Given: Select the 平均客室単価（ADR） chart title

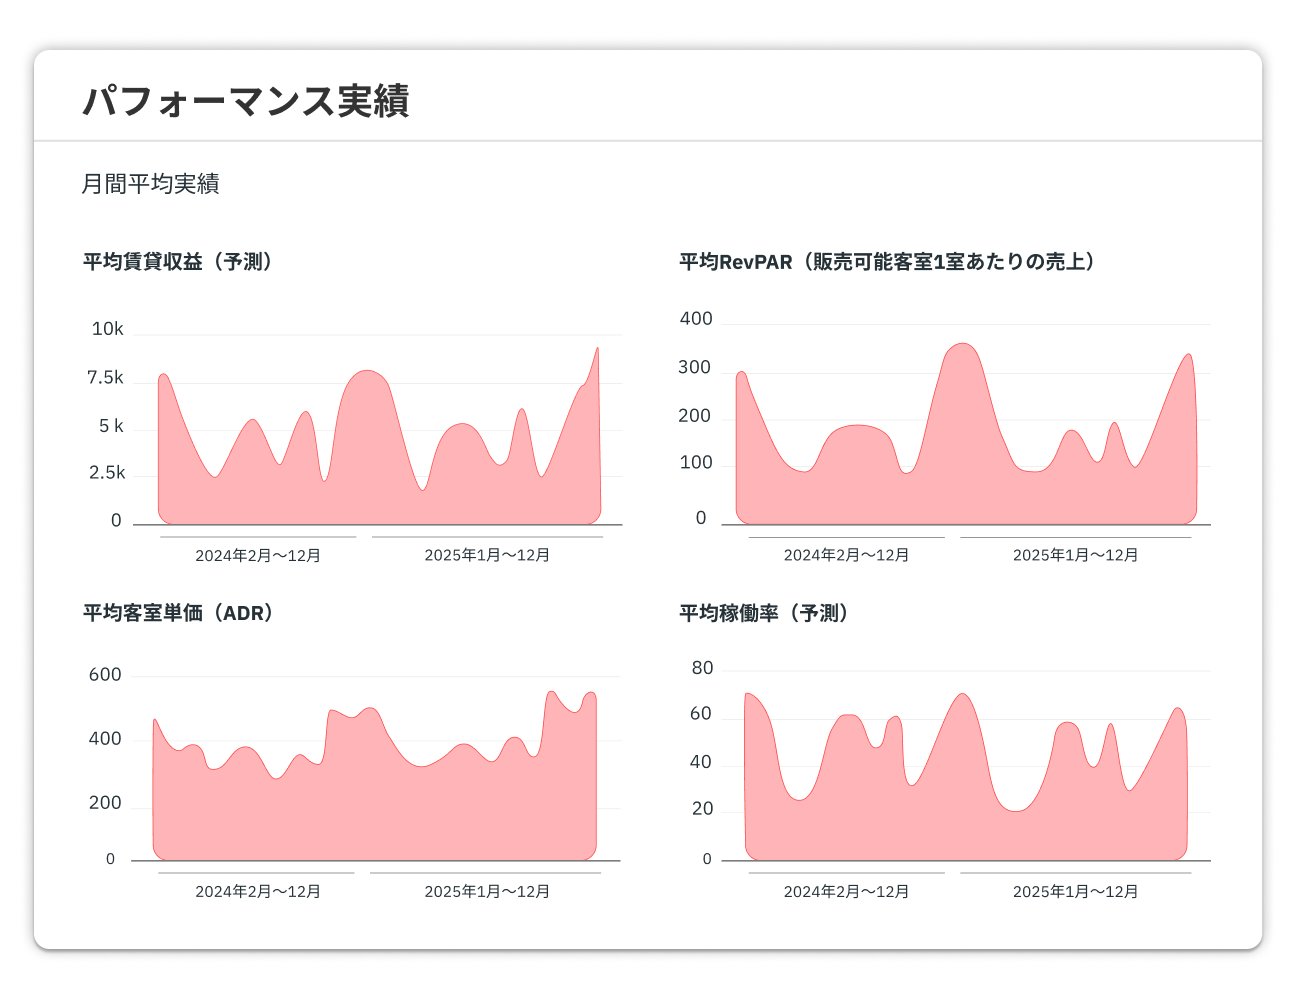Looking at the screenshot, I should point(178,613).
